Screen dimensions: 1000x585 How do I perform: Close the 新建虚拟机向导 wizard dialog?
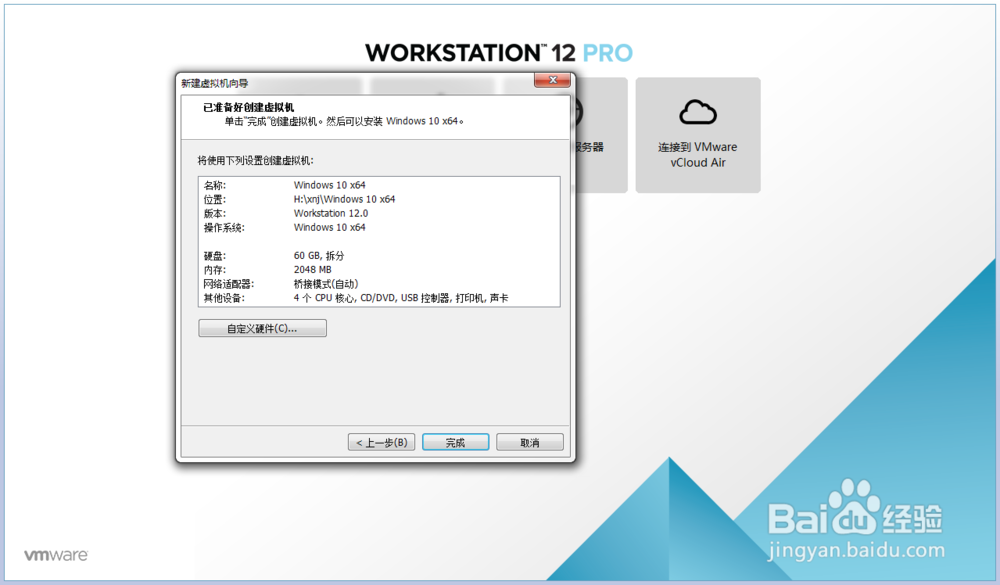pos(553,80)
